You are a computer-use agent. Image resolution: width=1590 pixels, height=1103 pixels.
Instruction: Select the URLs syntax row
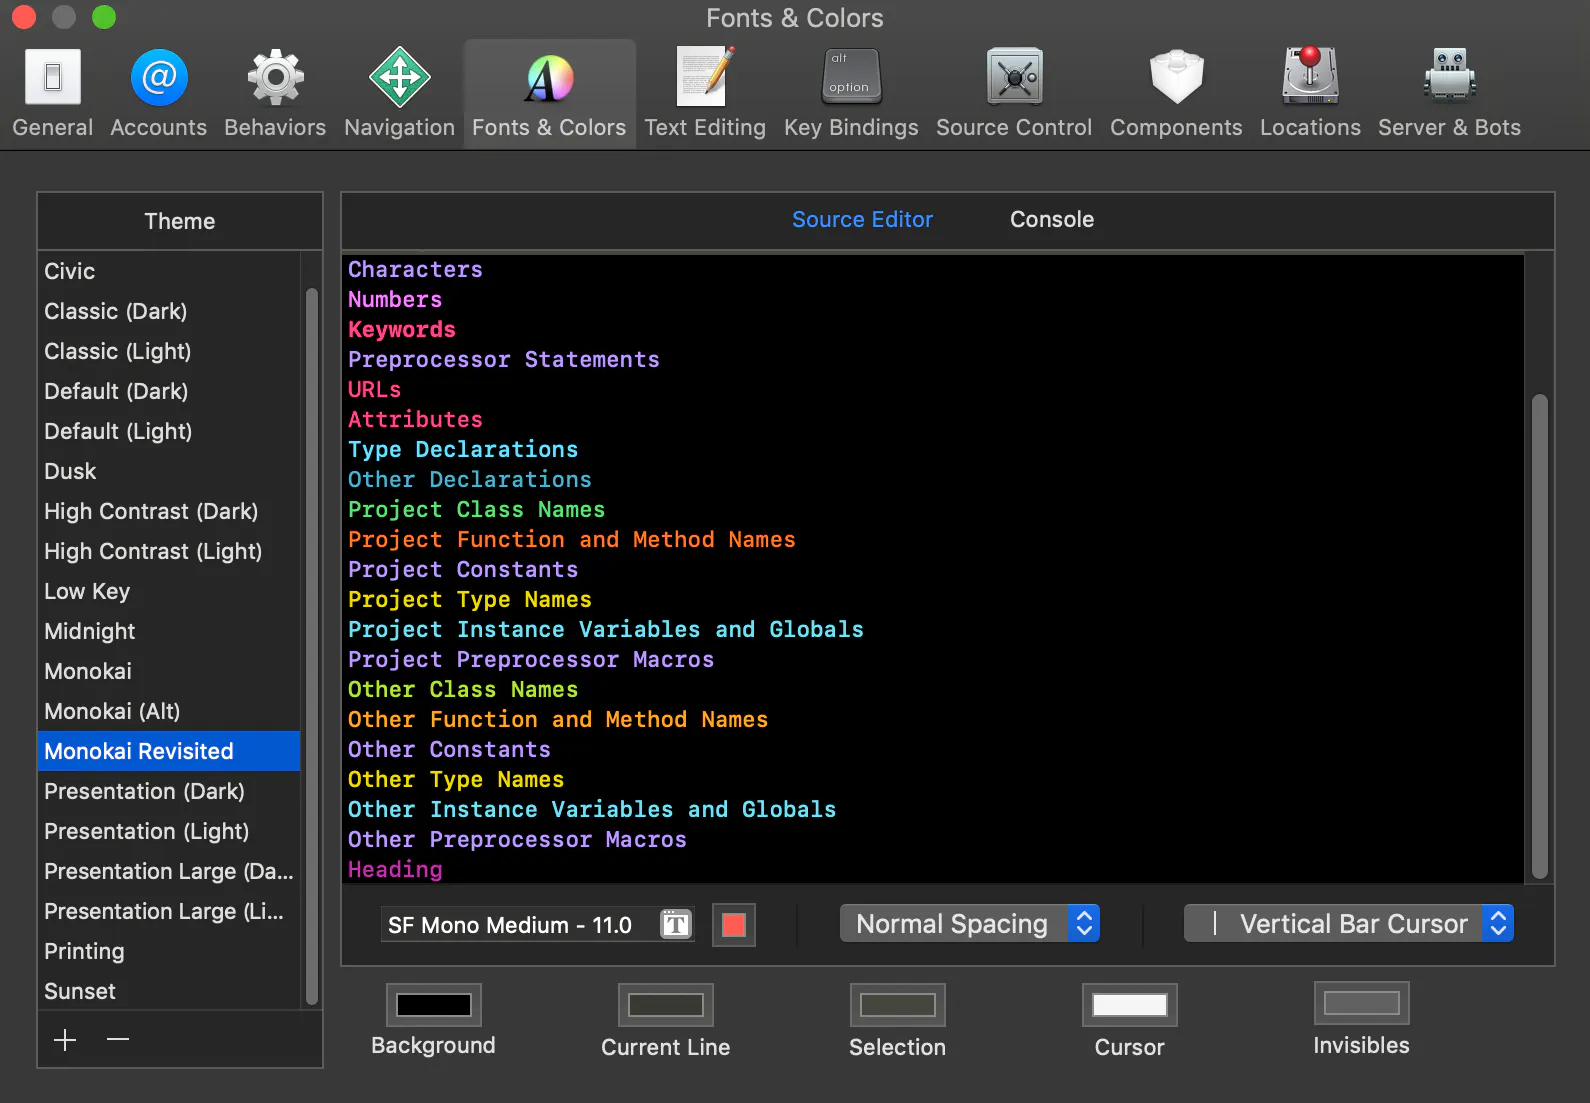pyautogui.click(x=934, y=390)
